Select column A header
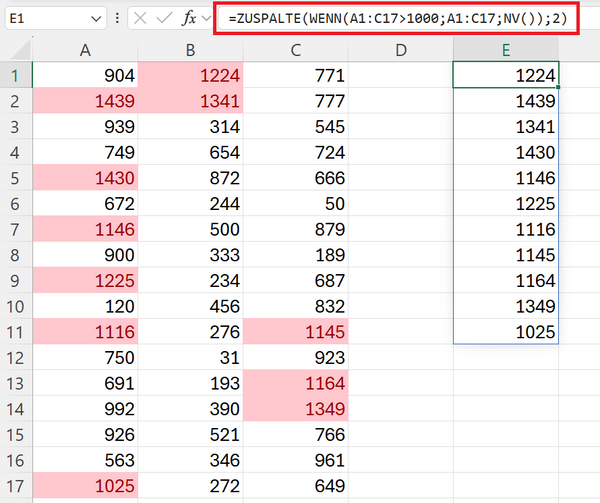 [x=85, y=50]
